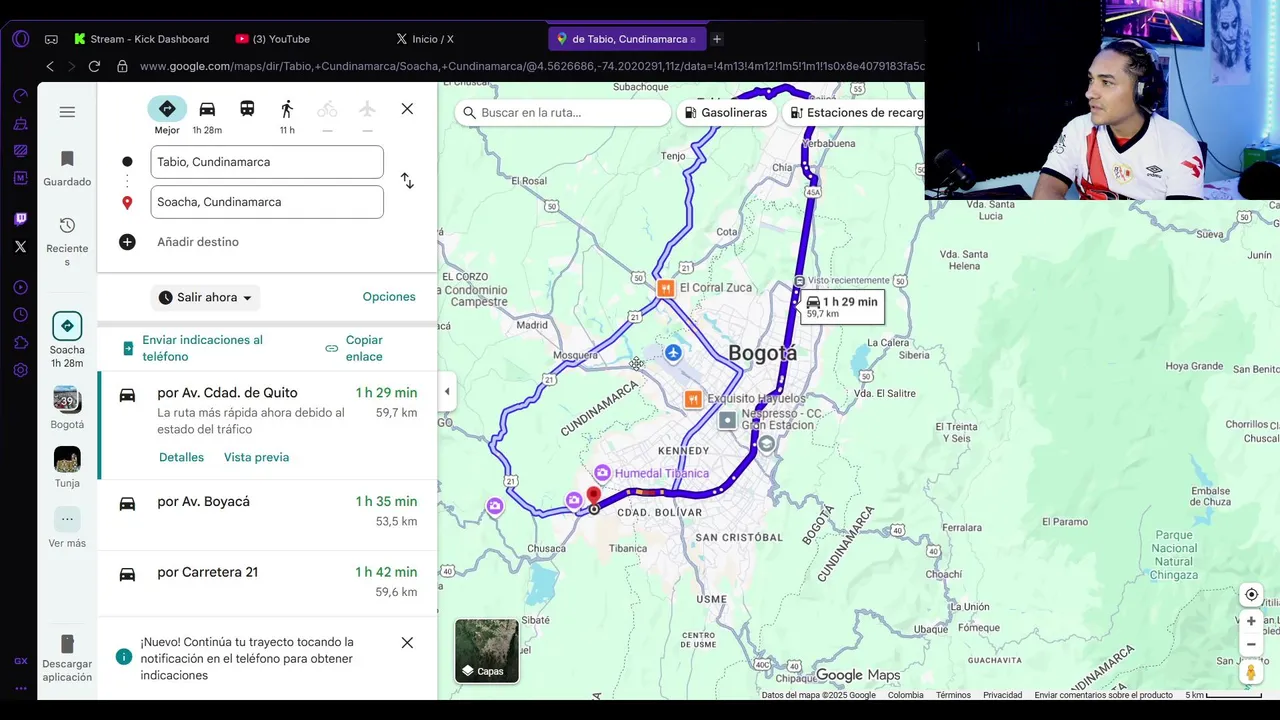
Task: Open Street View pegman
Action: coord(1251,672)
